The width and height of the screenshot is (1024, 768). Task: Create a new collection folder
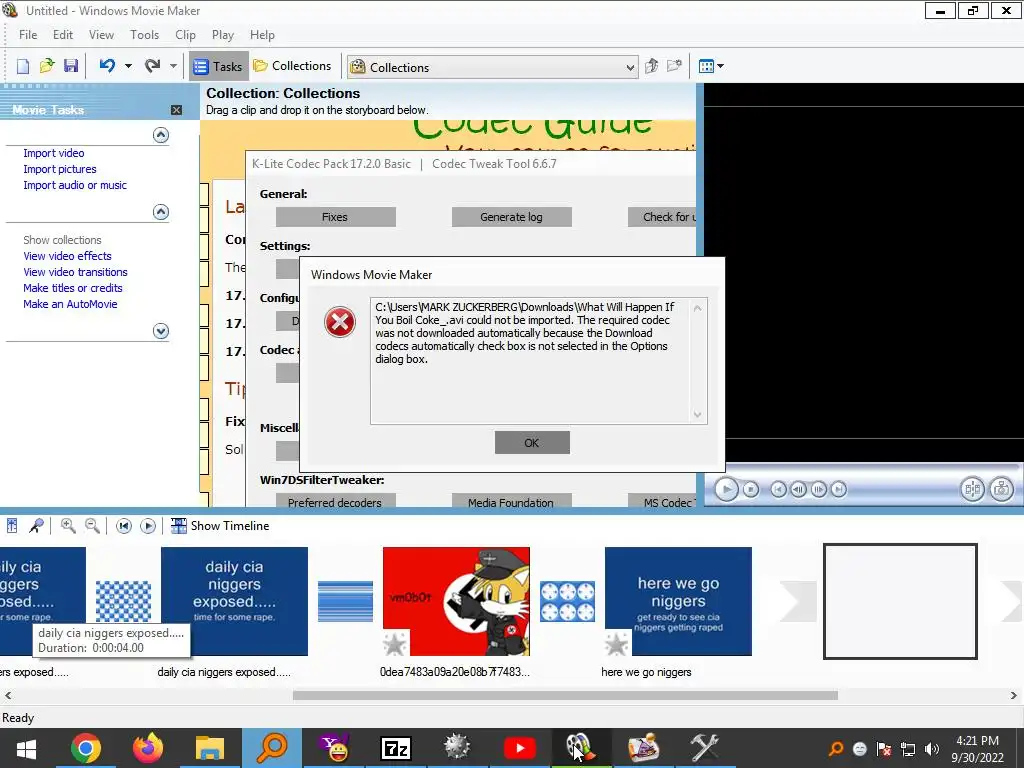[x=674, y=66]
